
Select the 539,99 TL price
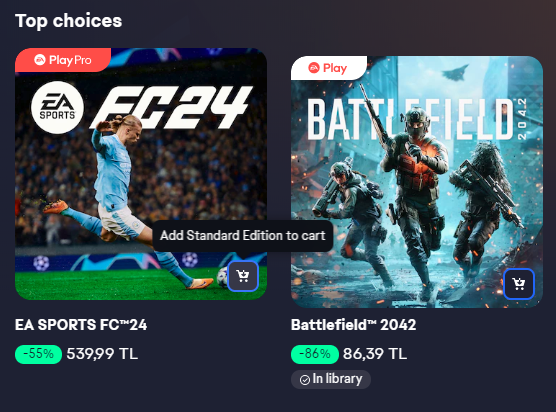[x=102, y=354]
